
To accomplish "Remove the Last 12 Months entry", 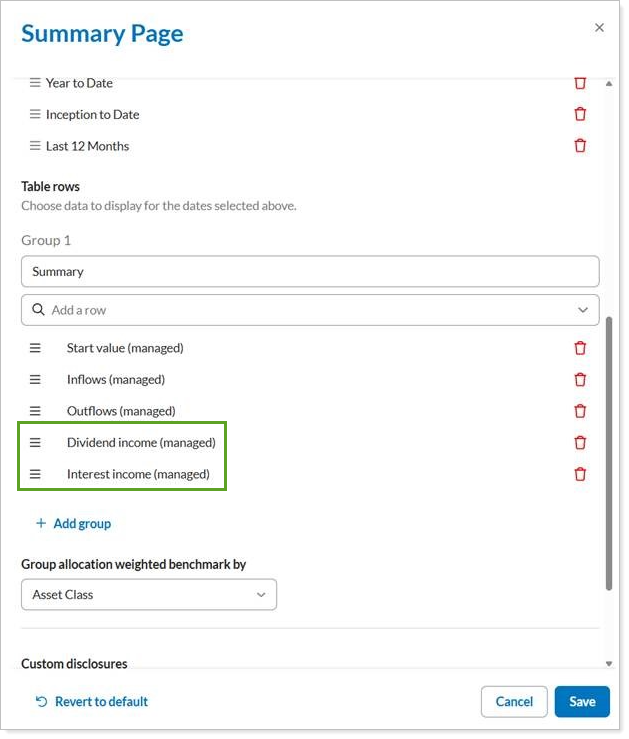I will point(580,146).
